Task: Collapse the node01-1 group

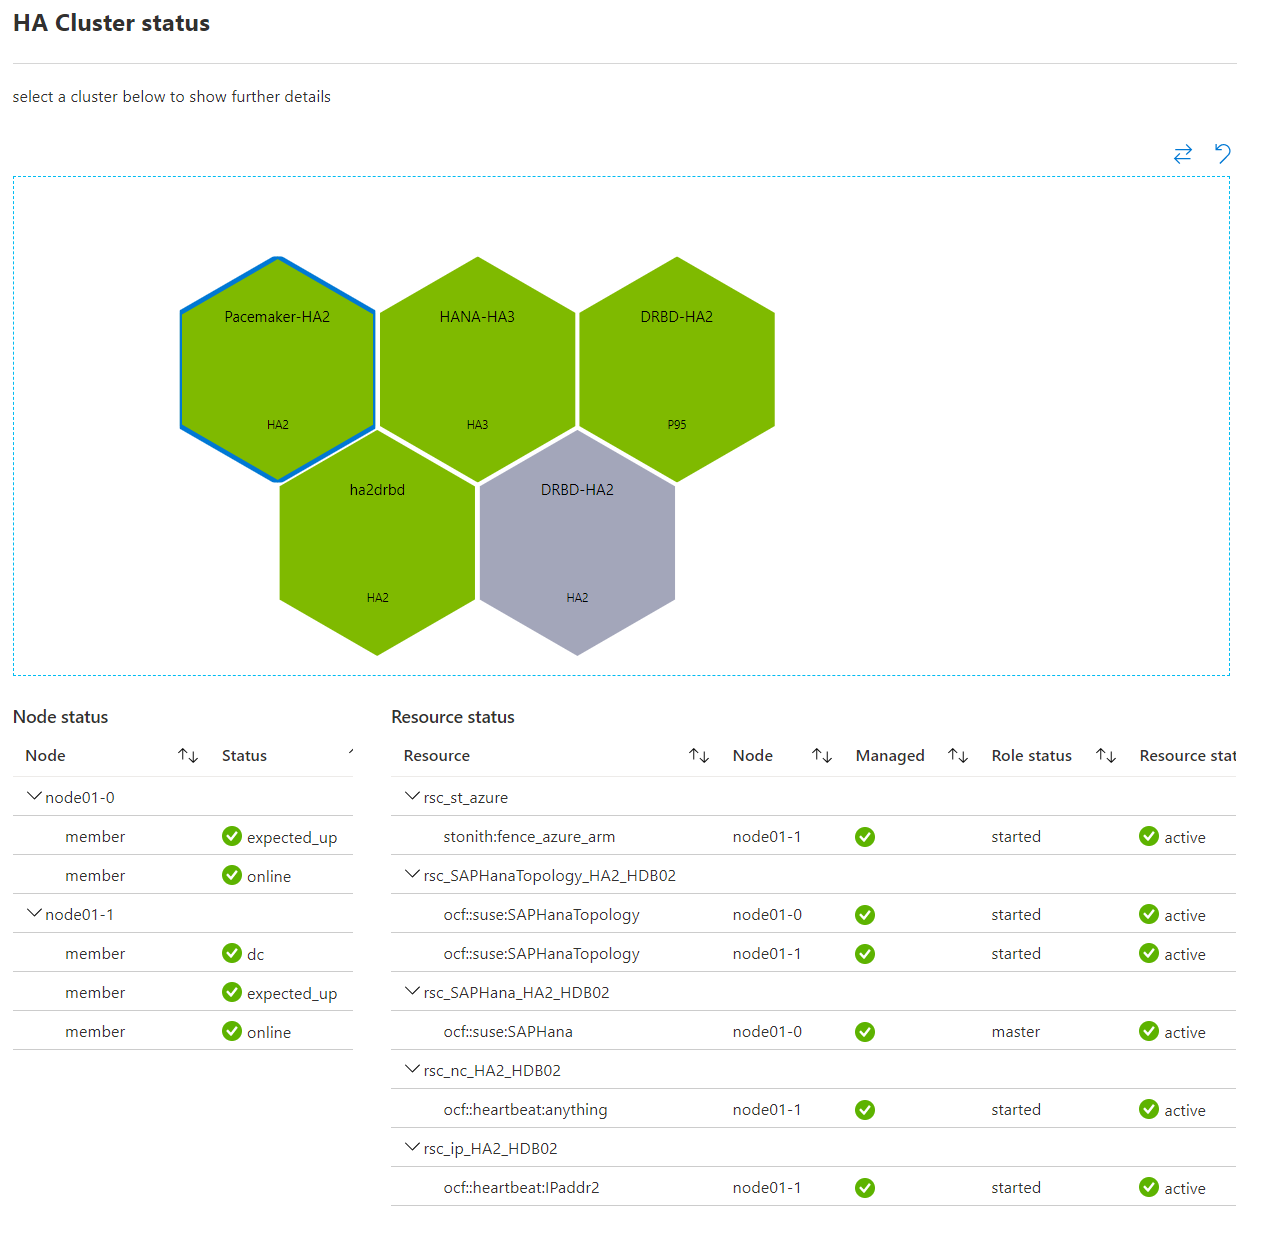Action: pos(35,914)
